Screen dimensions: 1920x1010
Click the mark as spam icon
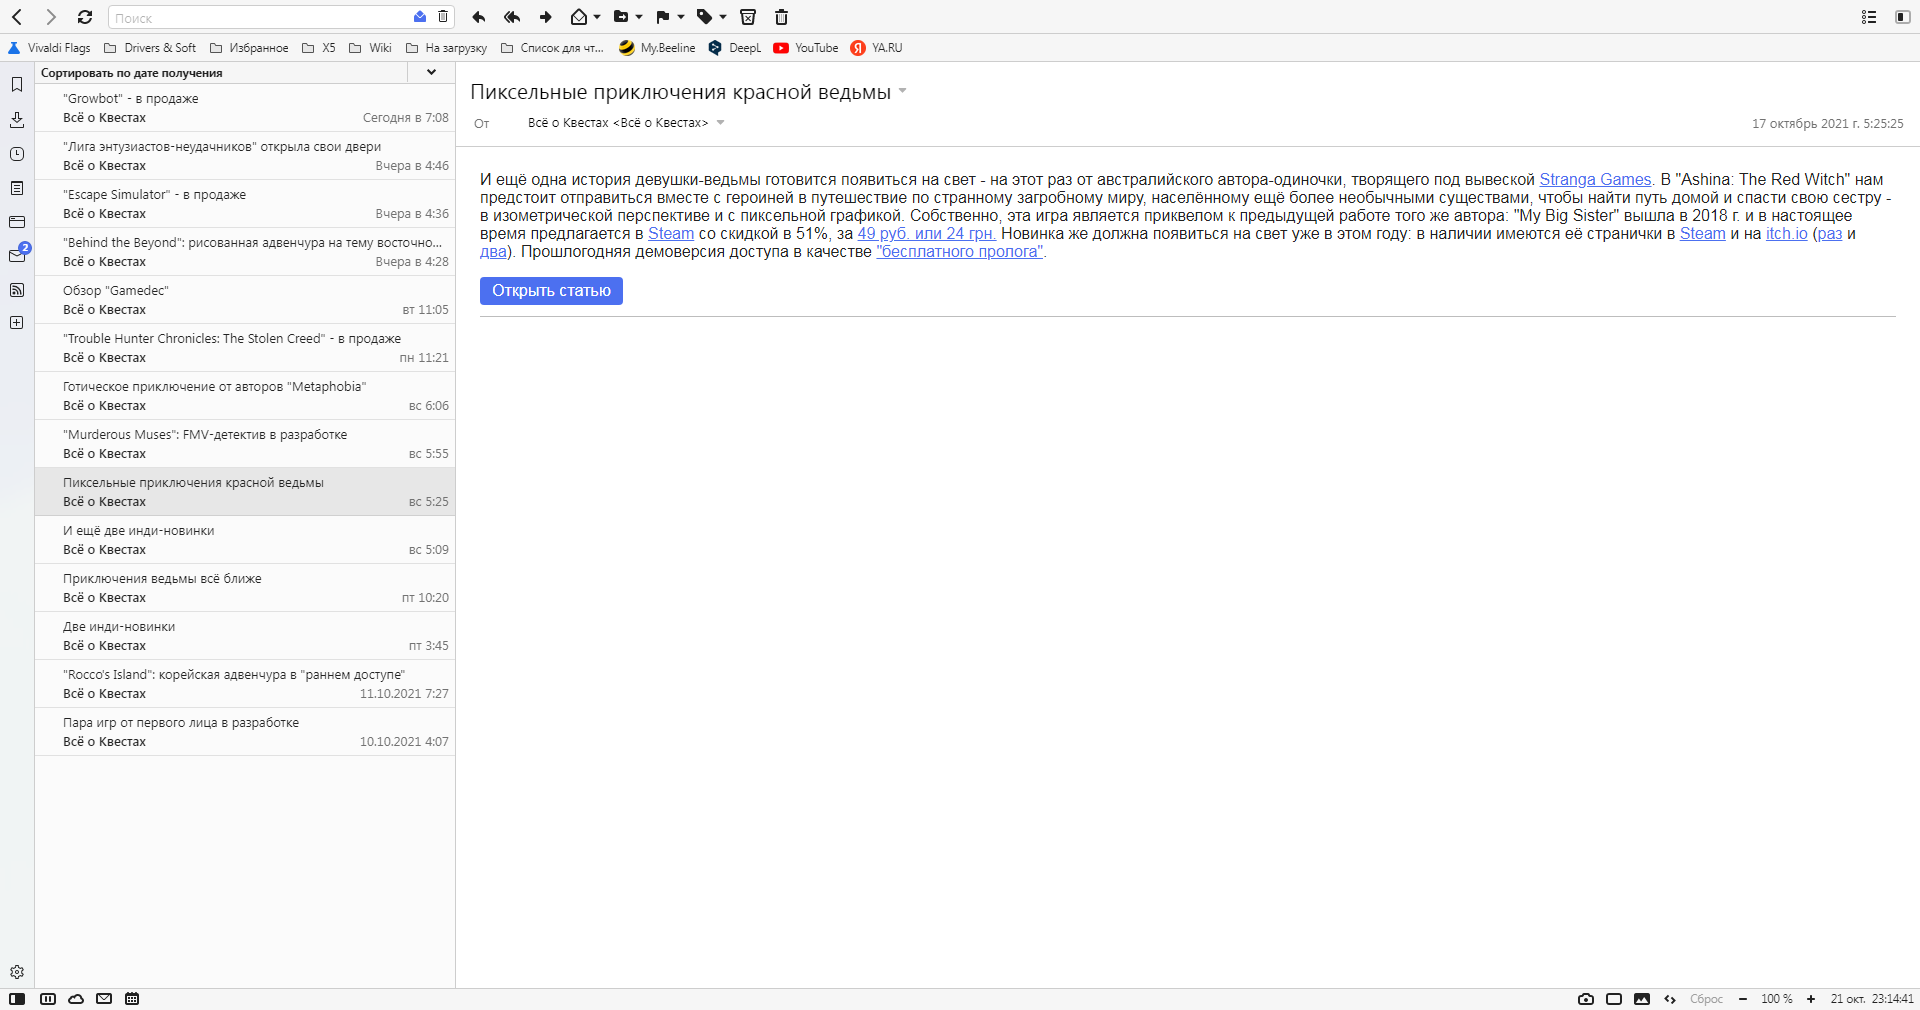(x=748, y=17)
